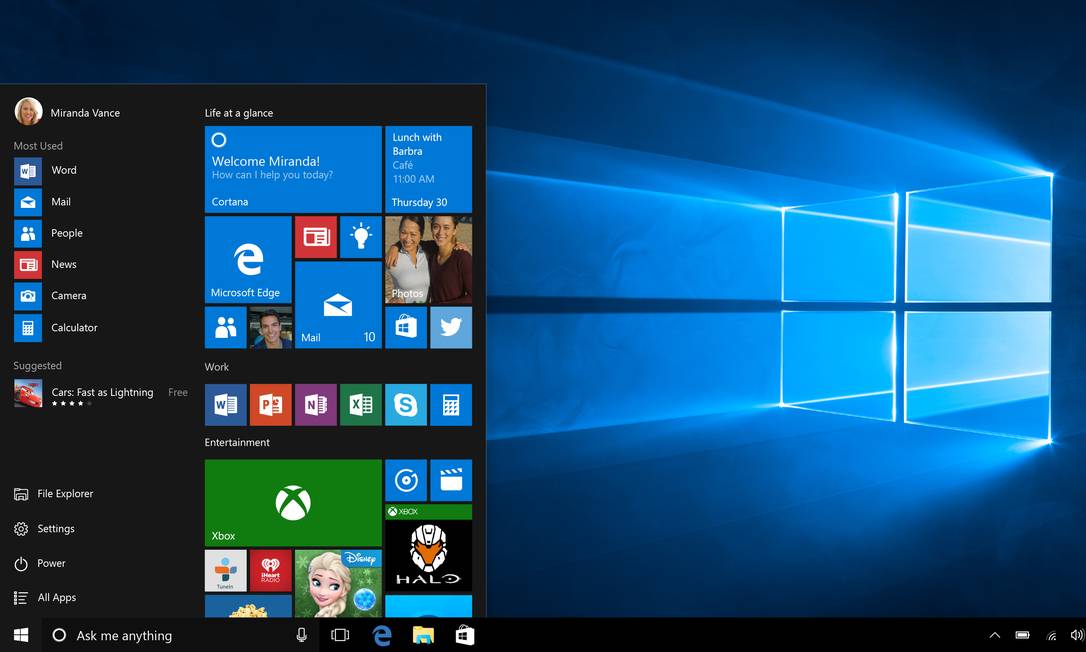1086x652 pixels.
Task: Open the Task View taskbar button
Action: tap(340, 635)
